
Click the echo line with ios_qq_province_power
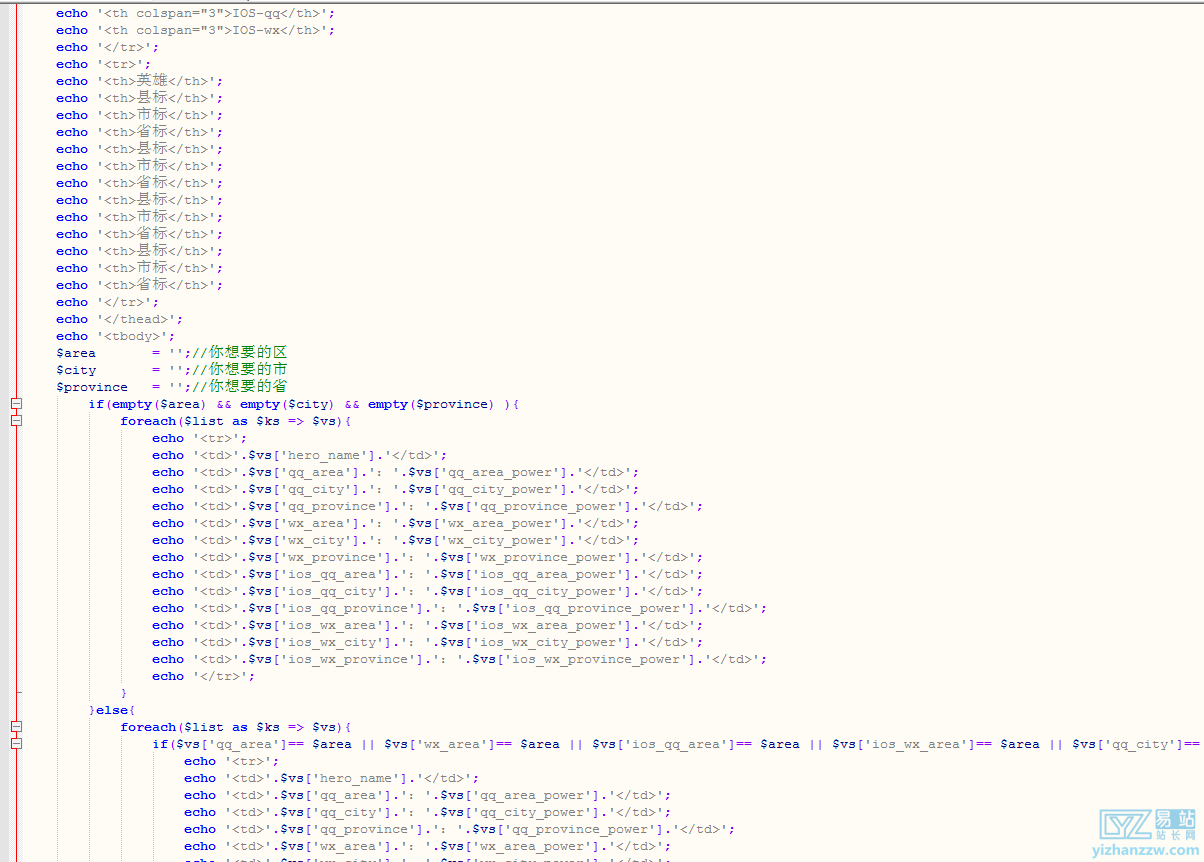(x=459, y=608)
